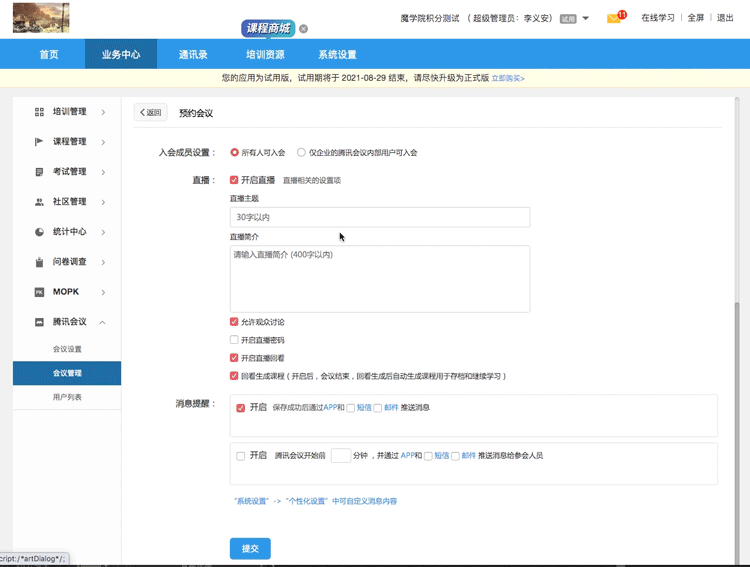750x567 pixels.
Task: Toggle the 开启直播 checkbox
Action: pyautogui.click(x=234, y=180)
